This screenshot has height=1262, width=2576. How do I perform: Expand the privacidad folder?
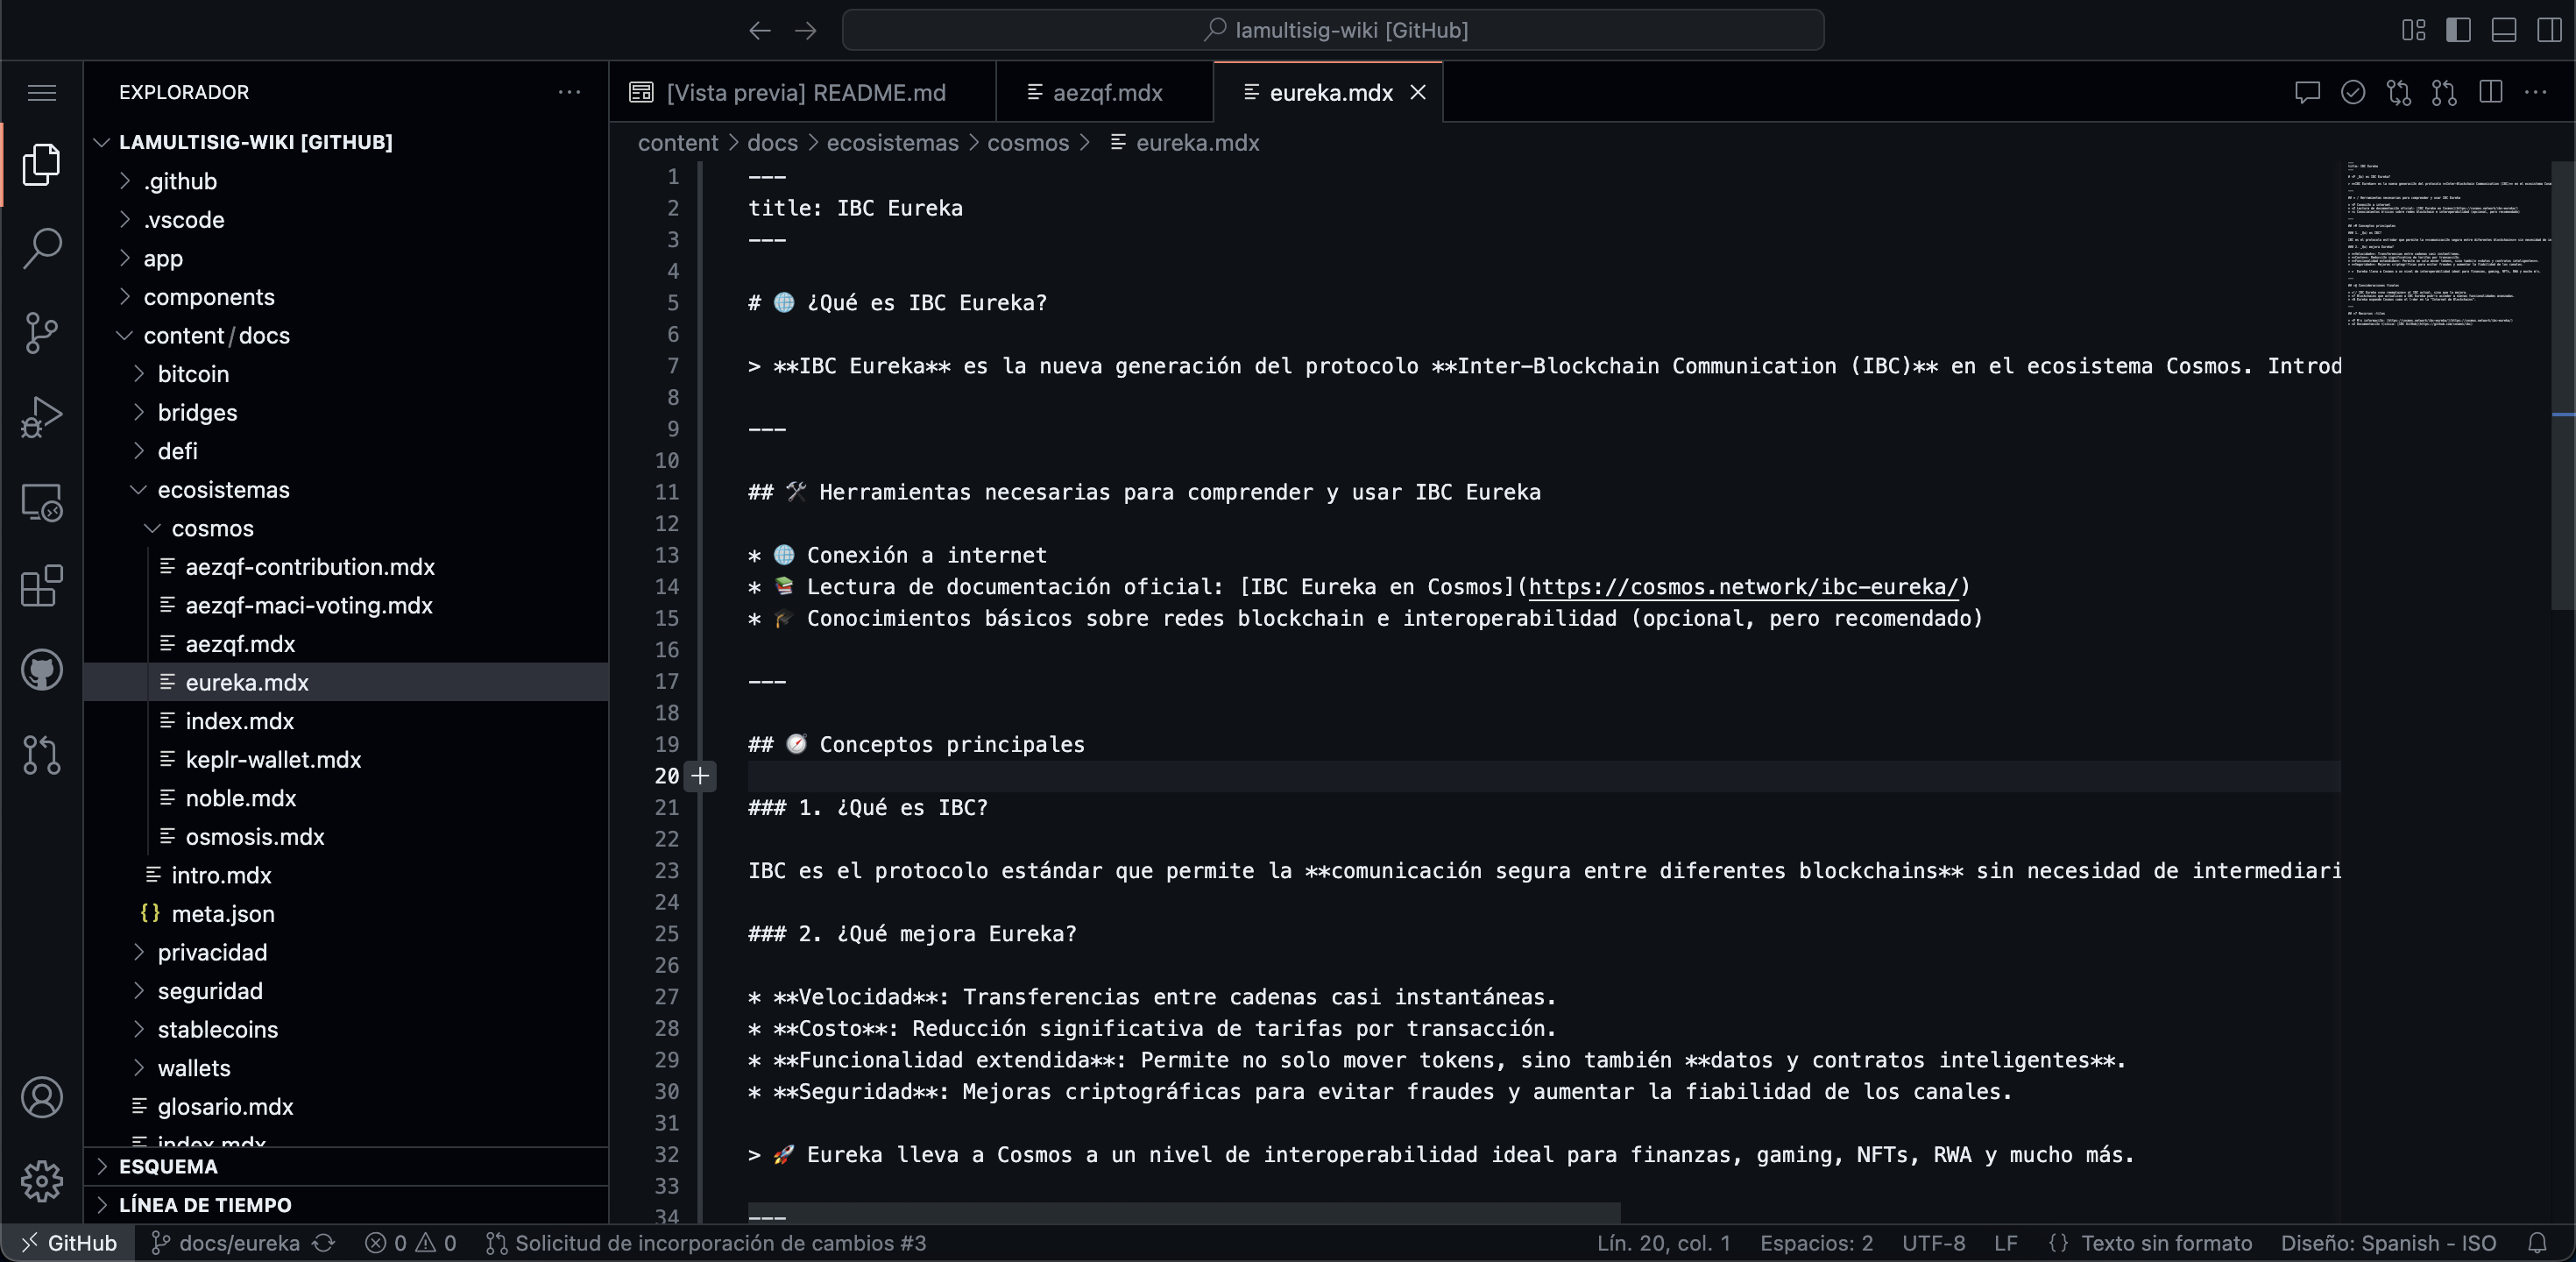[x=346, y=952]
